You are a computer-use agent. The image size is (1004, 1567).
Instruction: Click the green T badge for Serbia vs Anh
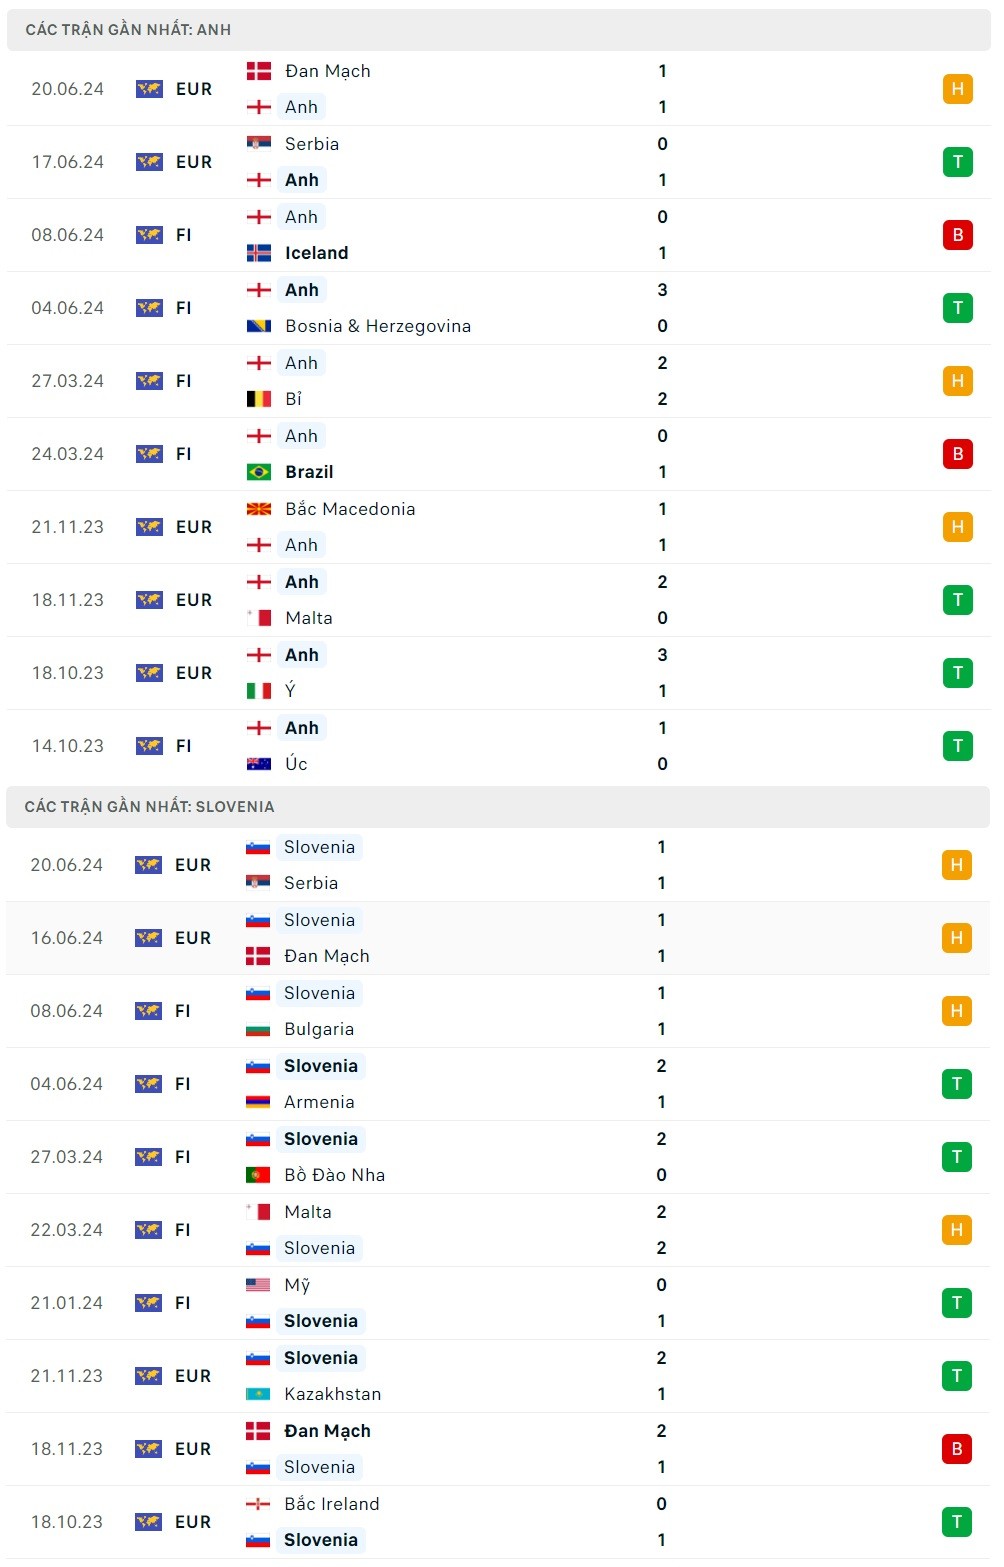pyautogui.click(x=957, y=162)
